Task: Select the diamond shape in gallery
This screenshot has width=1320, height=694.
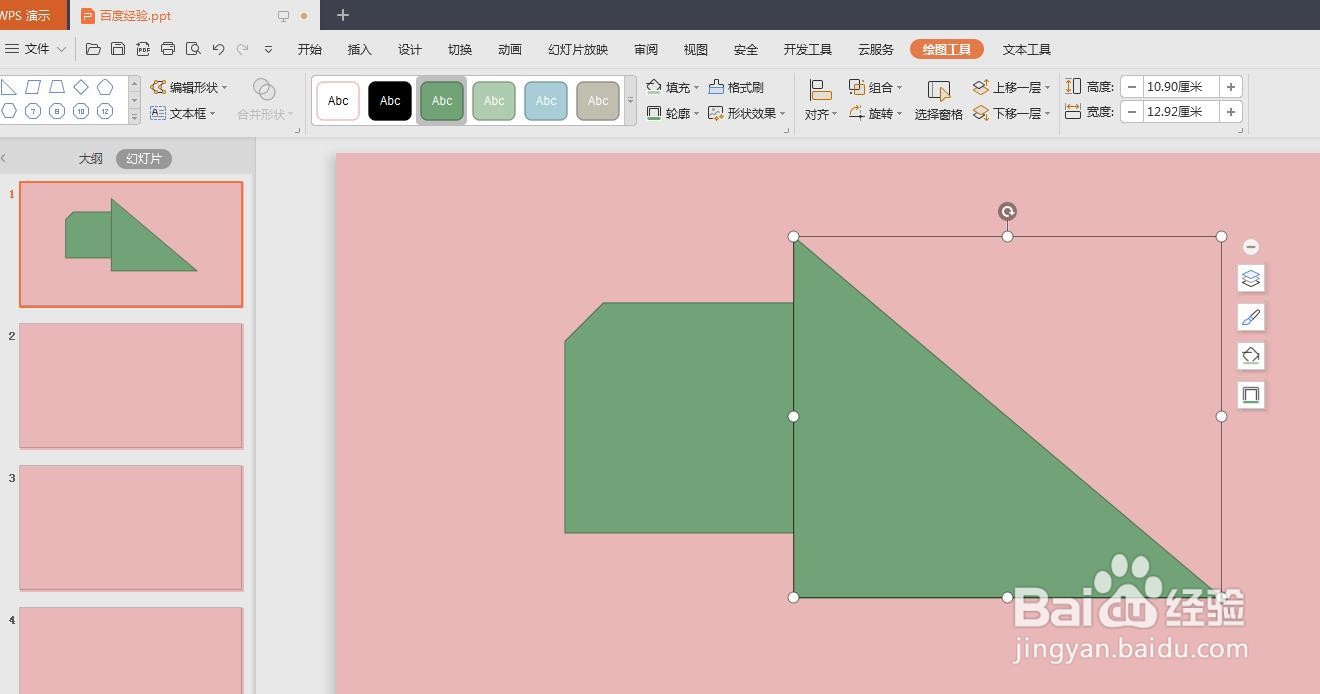Action: 81,87
